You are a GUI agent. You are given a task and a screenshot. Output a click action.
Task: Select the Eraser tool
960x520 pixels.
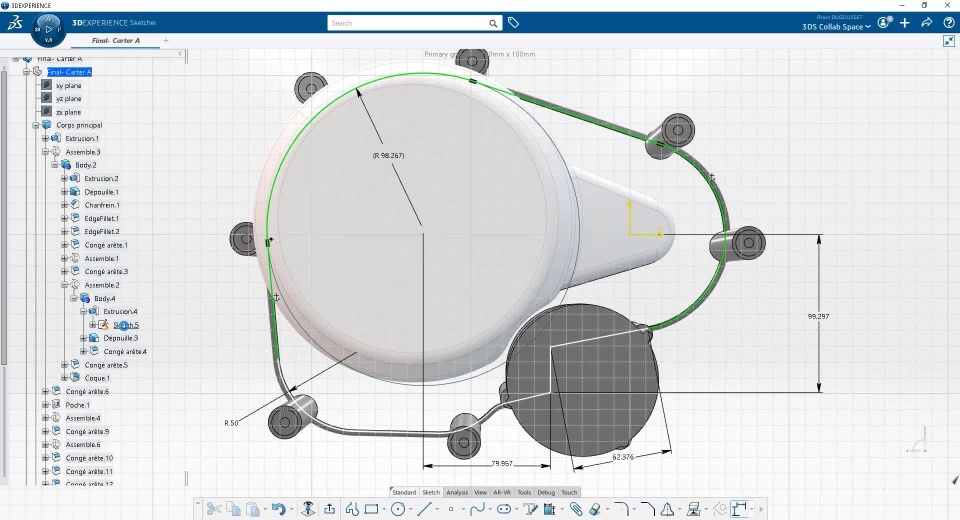point(594,508)
